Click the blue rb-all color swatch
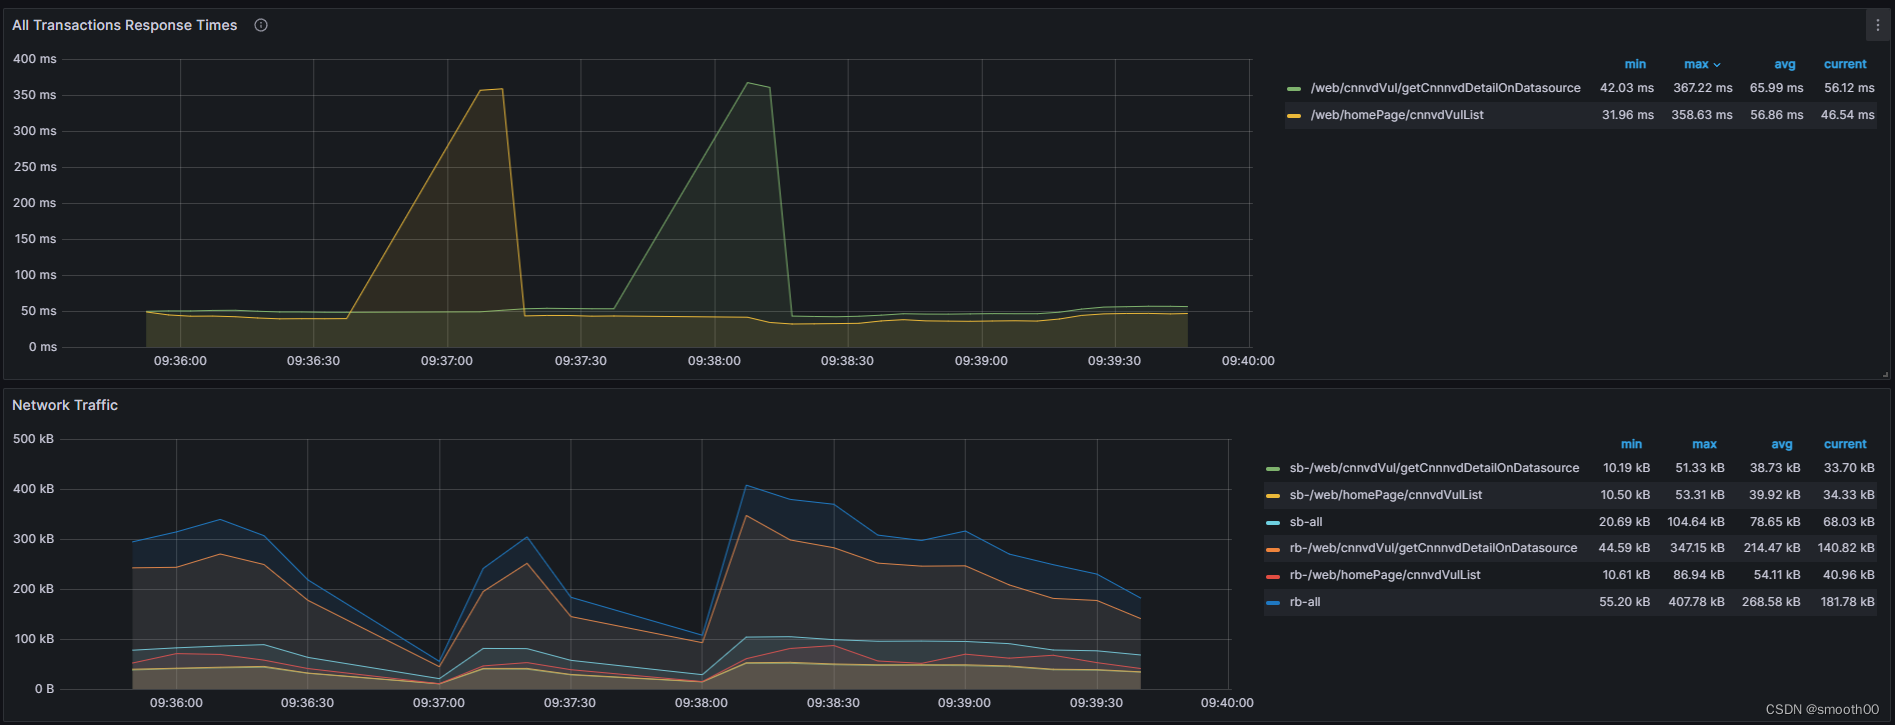Image resolution: width=1895 pixels, height=725 pixels. (x=1273, y=603)
